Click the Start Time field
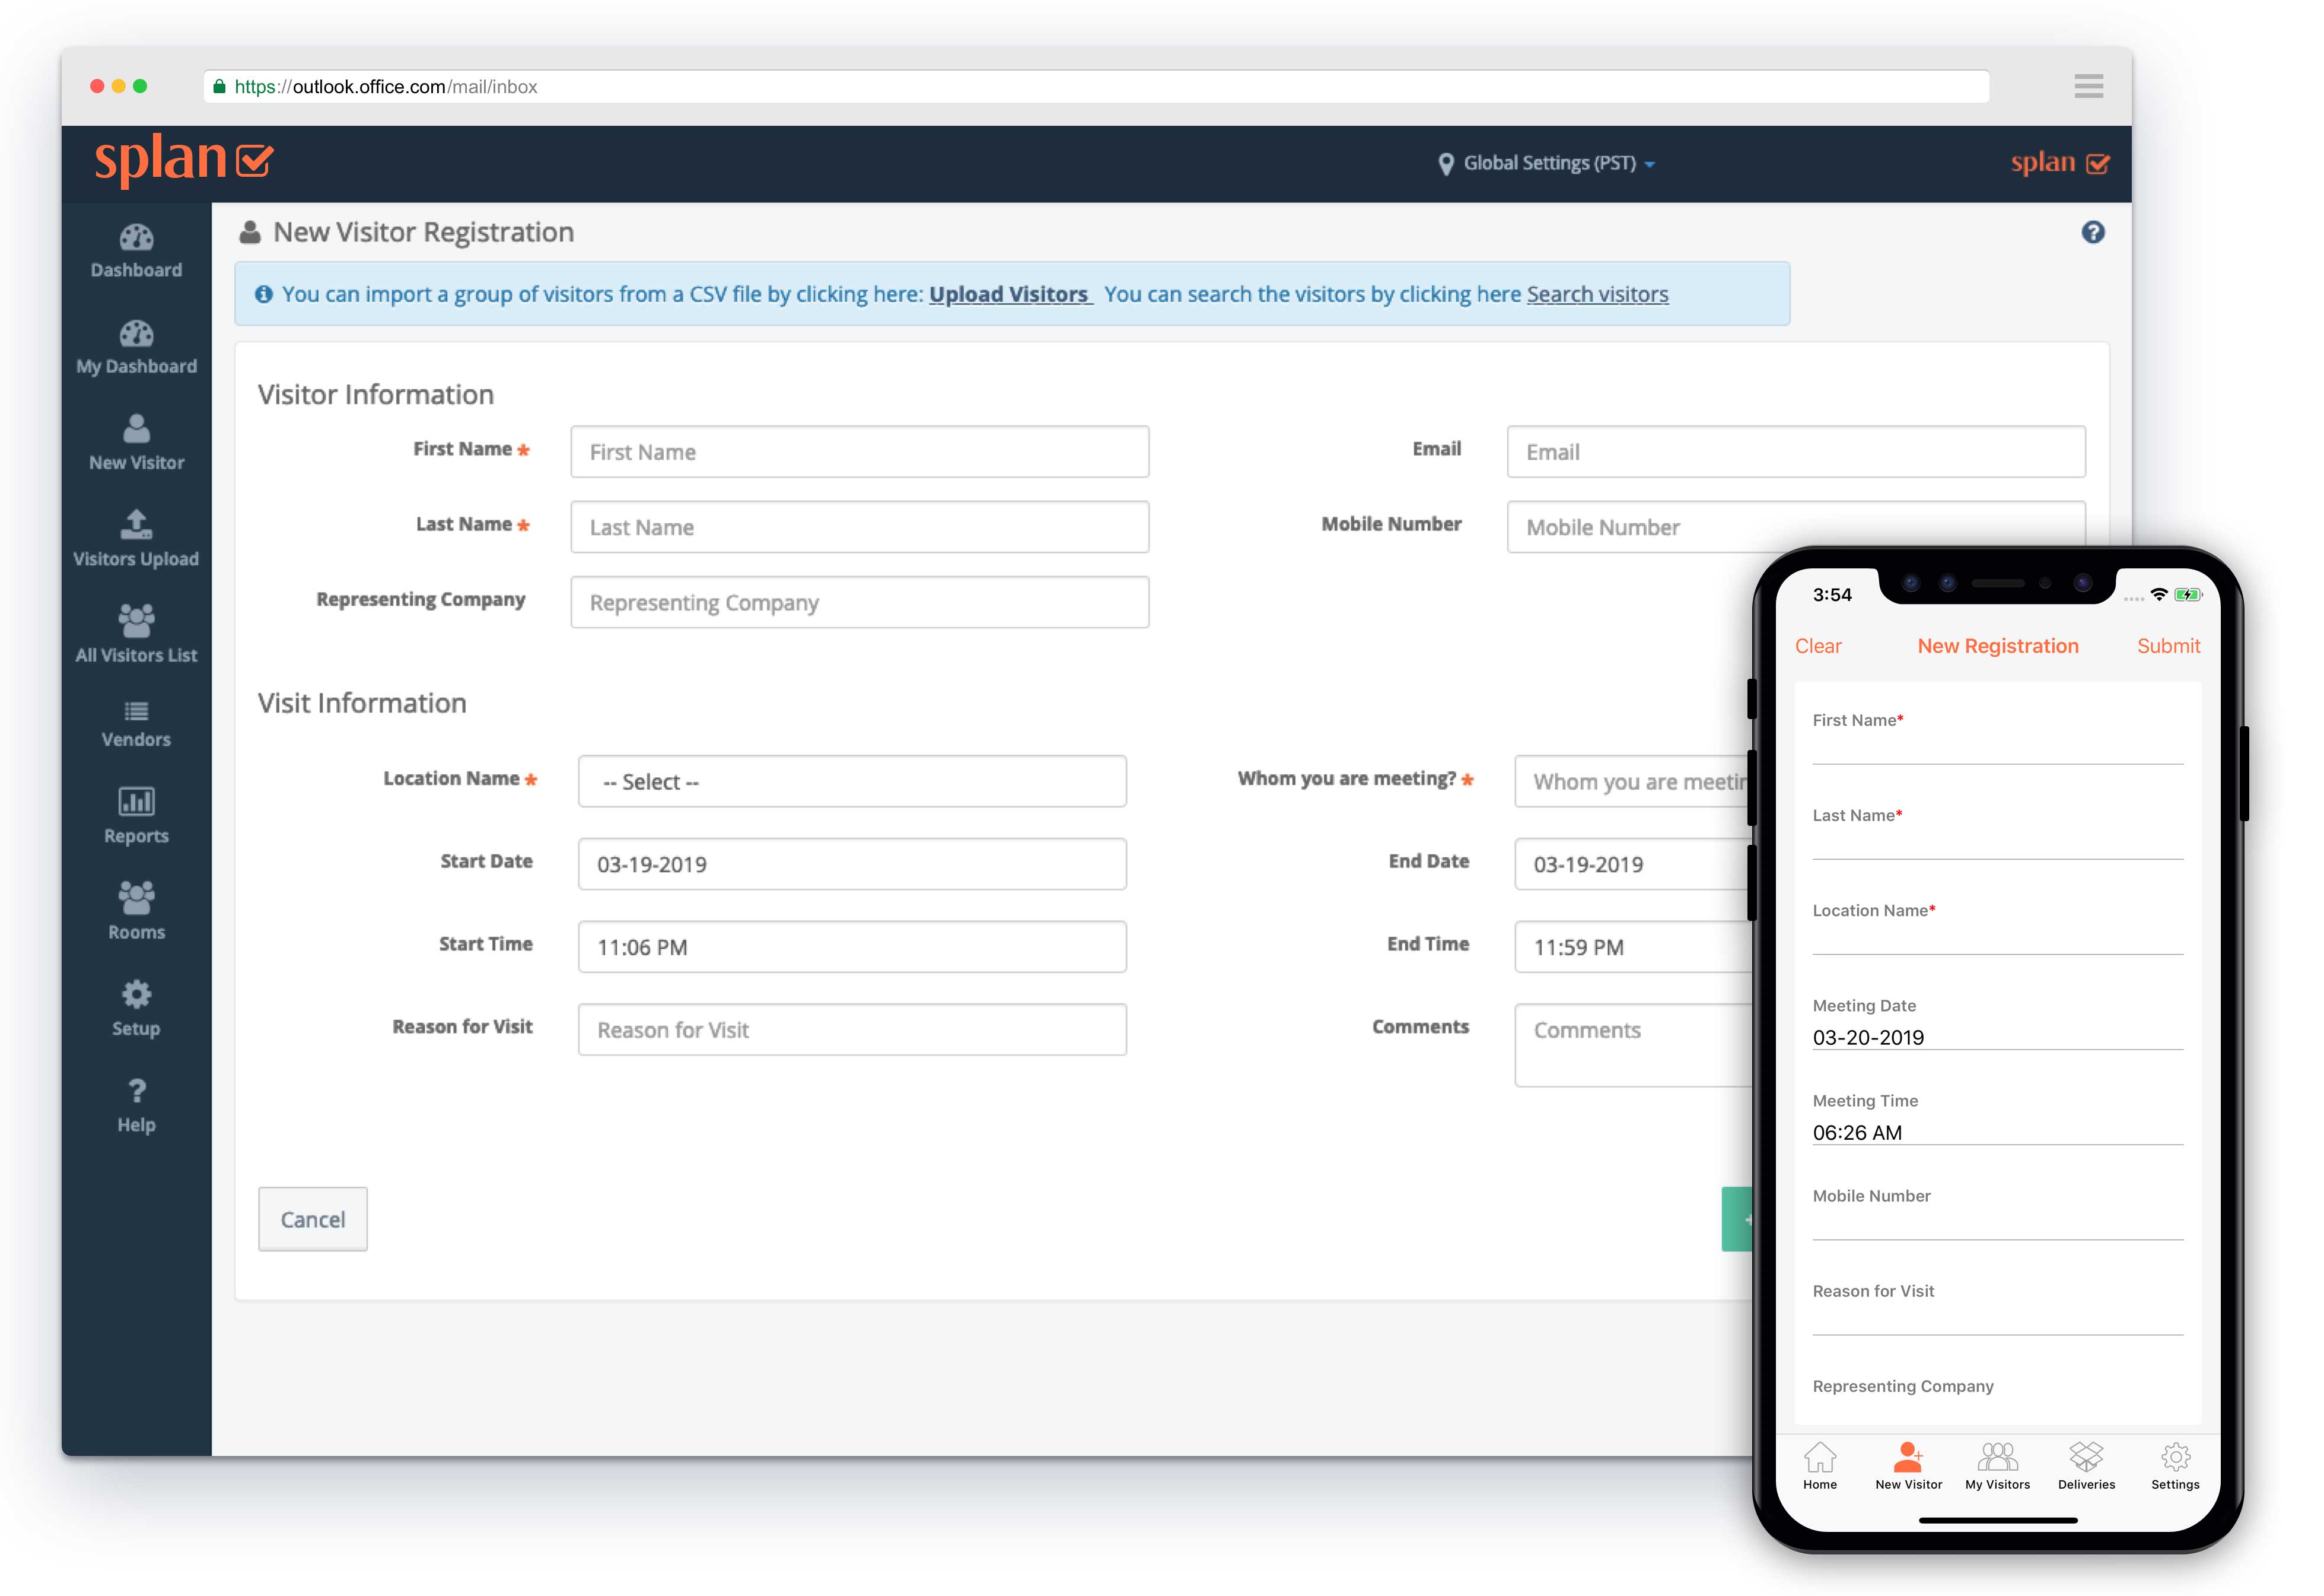2324x1596 pixels. click(x=852, y=947)
